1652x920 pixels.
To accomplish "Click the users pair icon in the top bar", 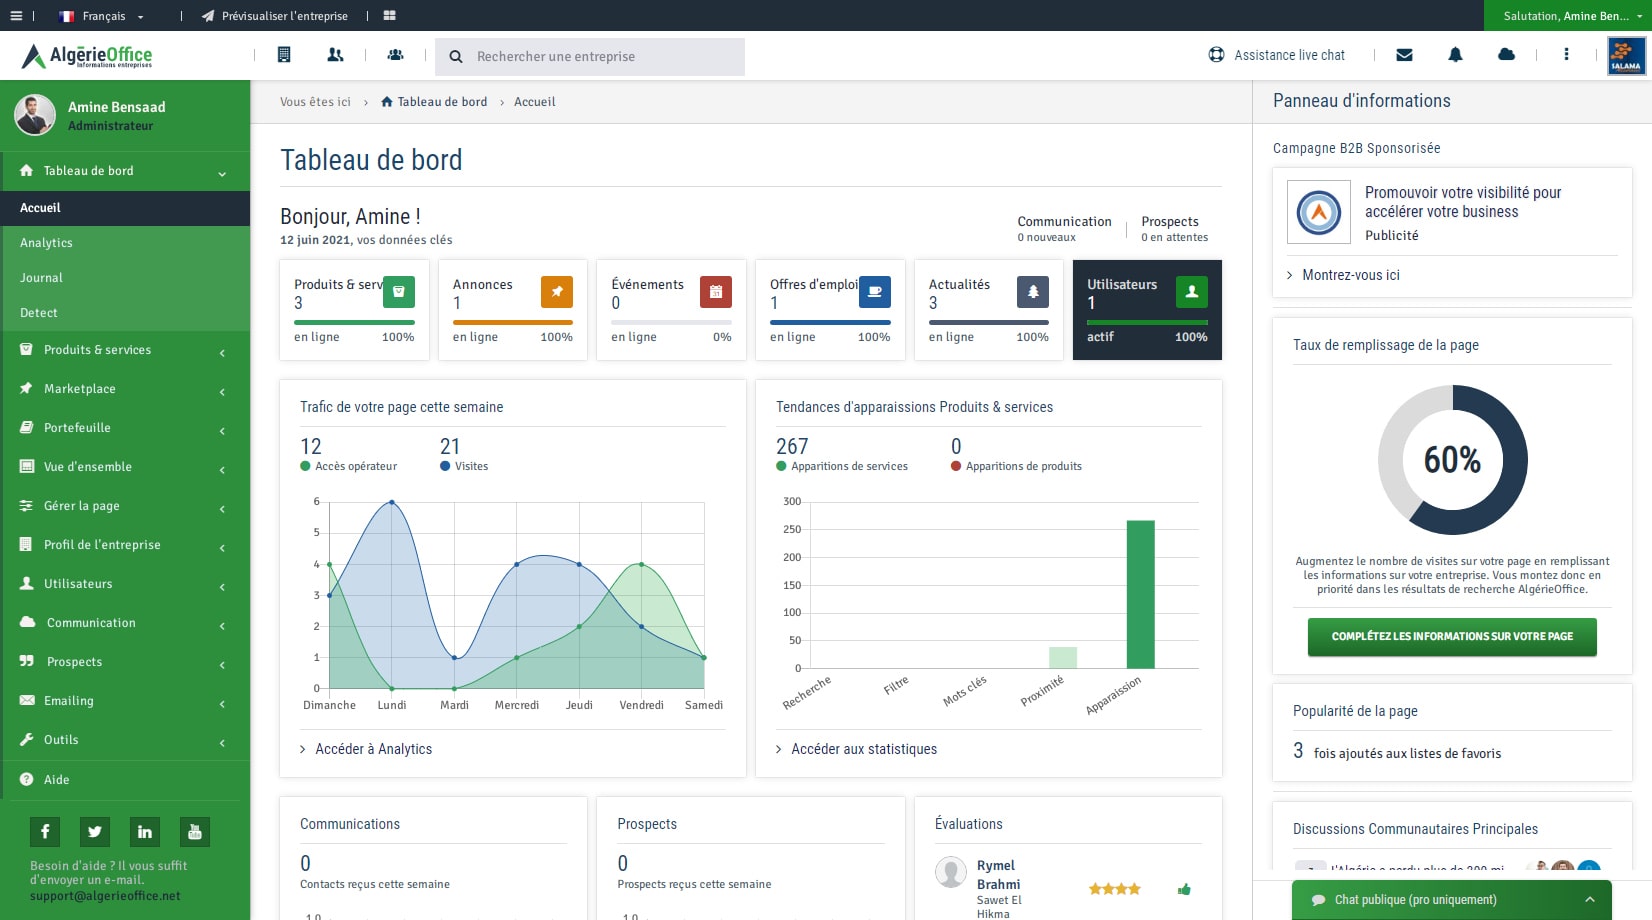I will point(335,55).
